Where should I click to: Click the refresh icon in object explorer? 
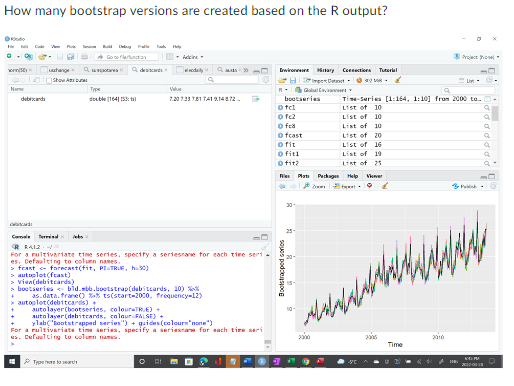(266, 80)
